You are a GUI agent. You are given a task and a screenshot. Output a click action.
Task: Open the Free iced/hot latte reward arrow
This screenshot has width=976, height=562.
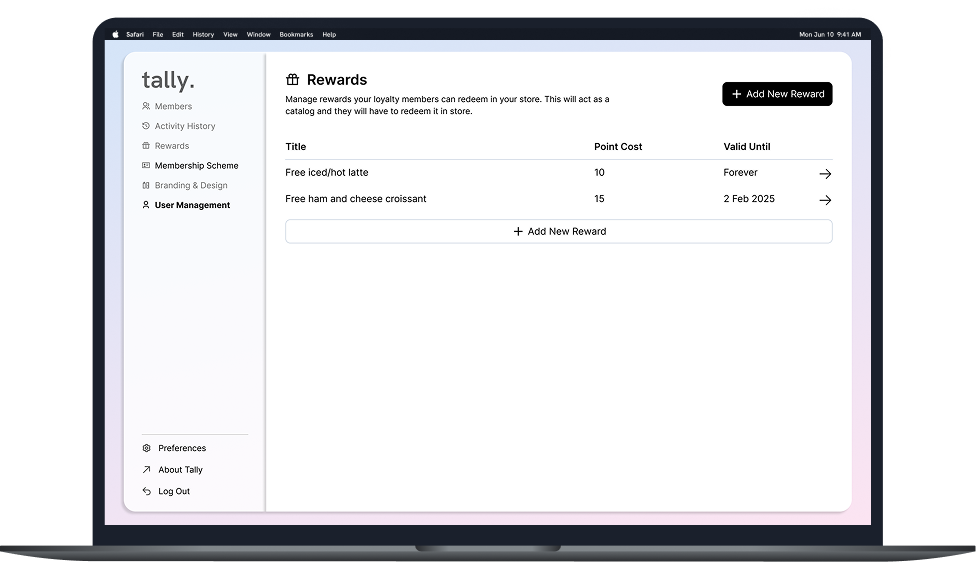pyautogui.click(x=825, y=174)
